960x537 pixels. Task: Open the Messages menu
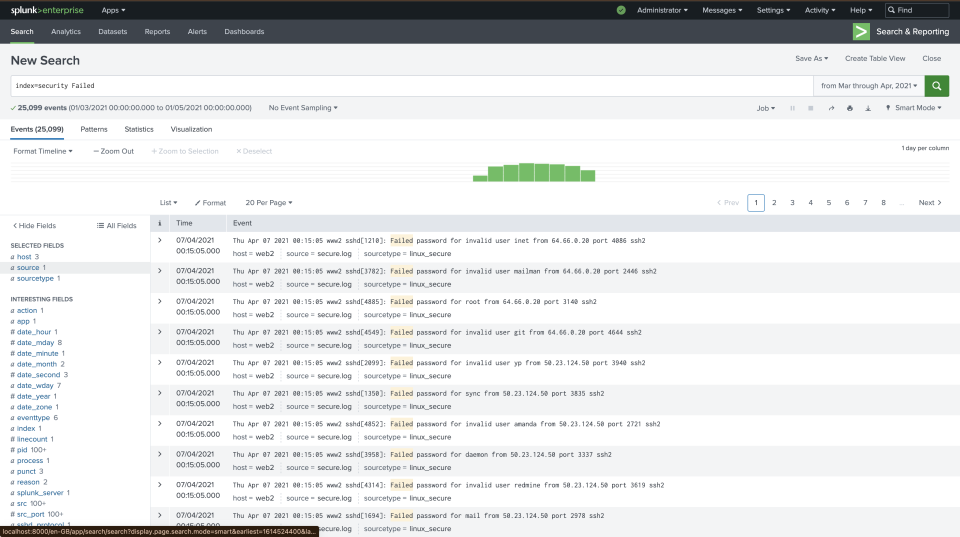point(722,10)
